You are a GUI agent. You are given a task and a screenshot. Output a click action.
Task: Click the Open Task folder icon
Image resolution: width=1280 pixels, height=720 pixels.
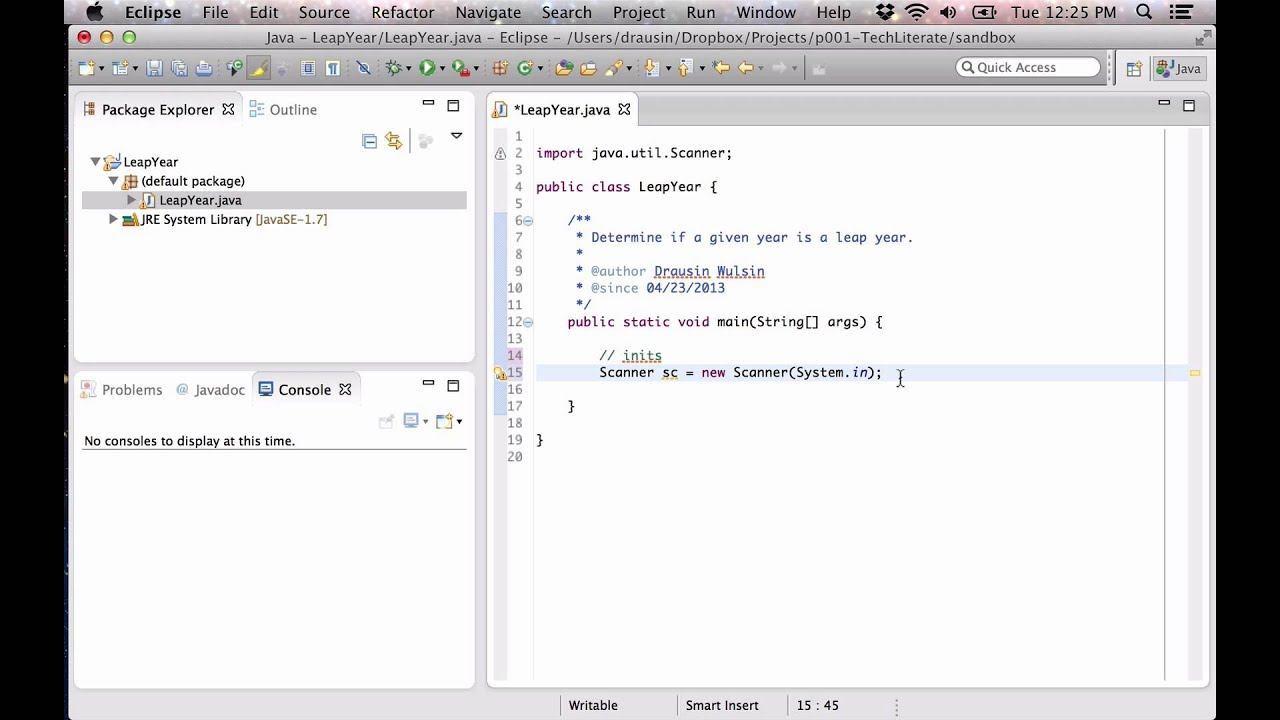(588, 68)
